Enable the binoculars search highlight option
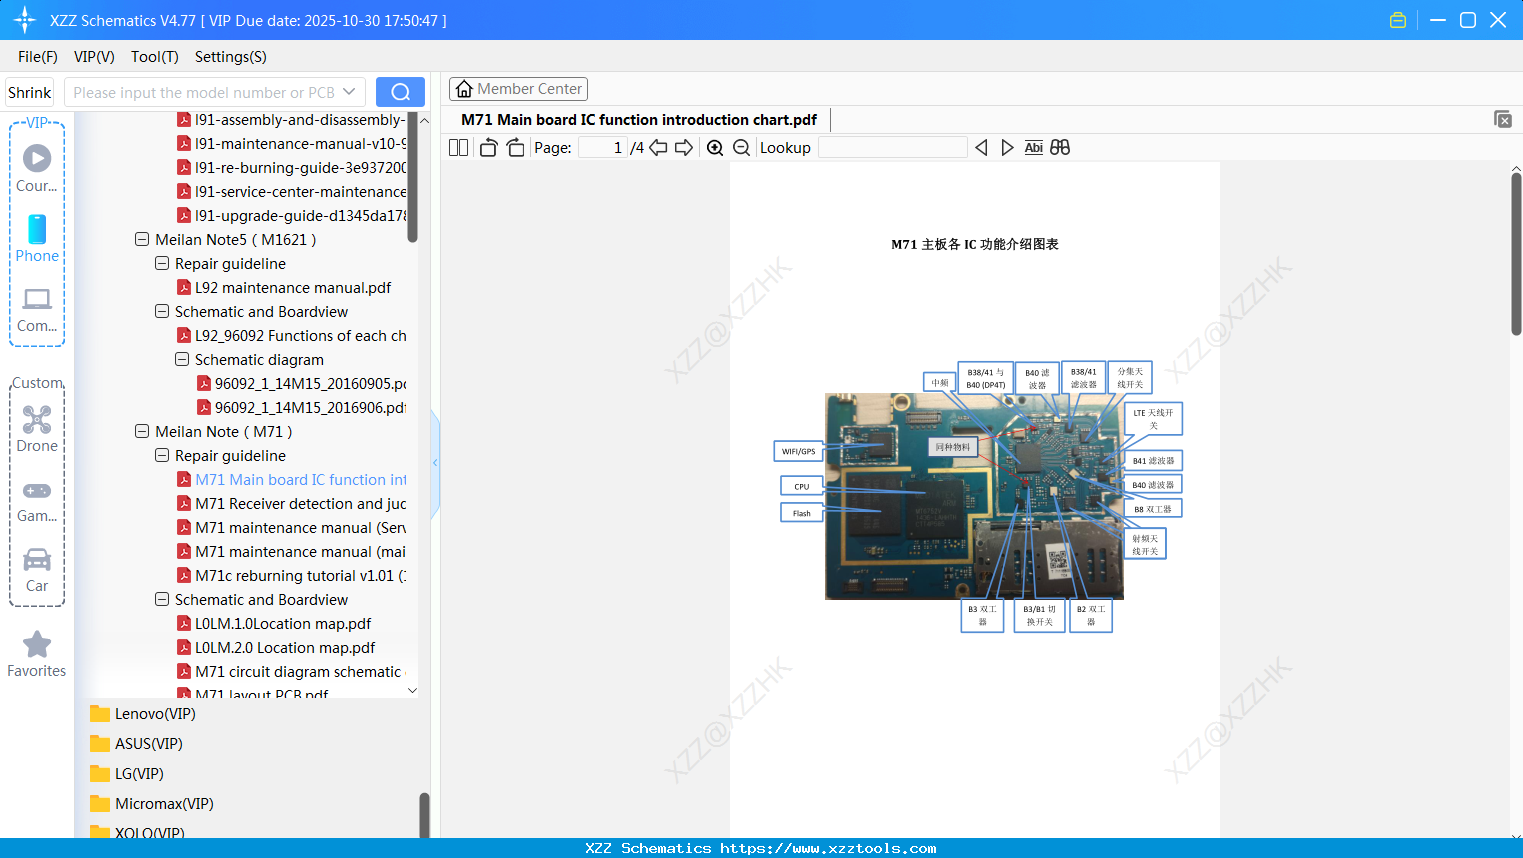 click(x=1060, y=147)
